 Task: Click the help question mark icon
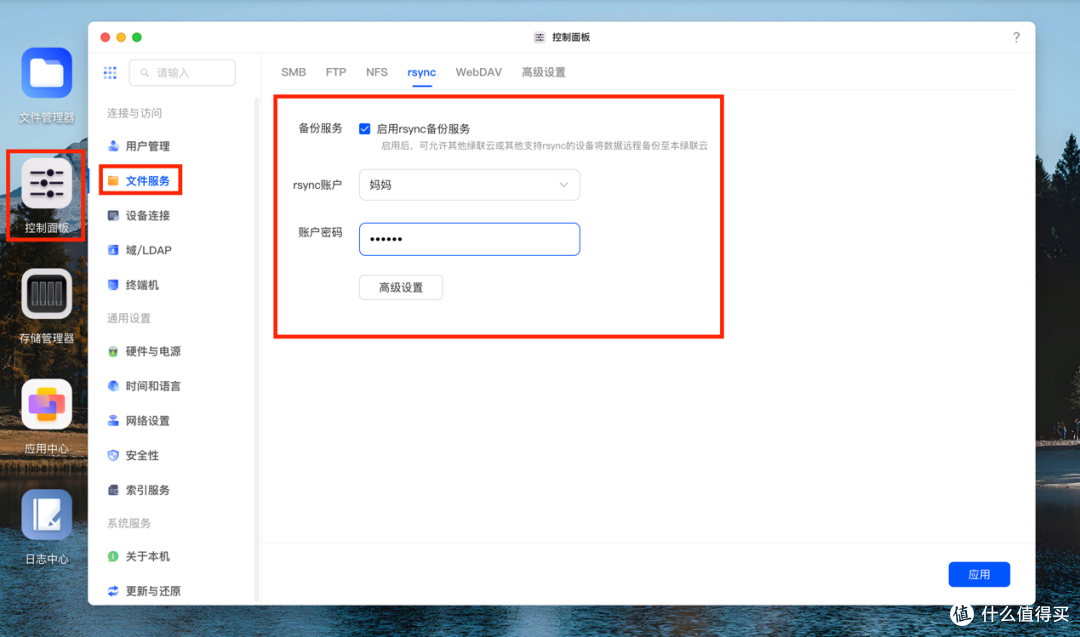coord(1016,37)
